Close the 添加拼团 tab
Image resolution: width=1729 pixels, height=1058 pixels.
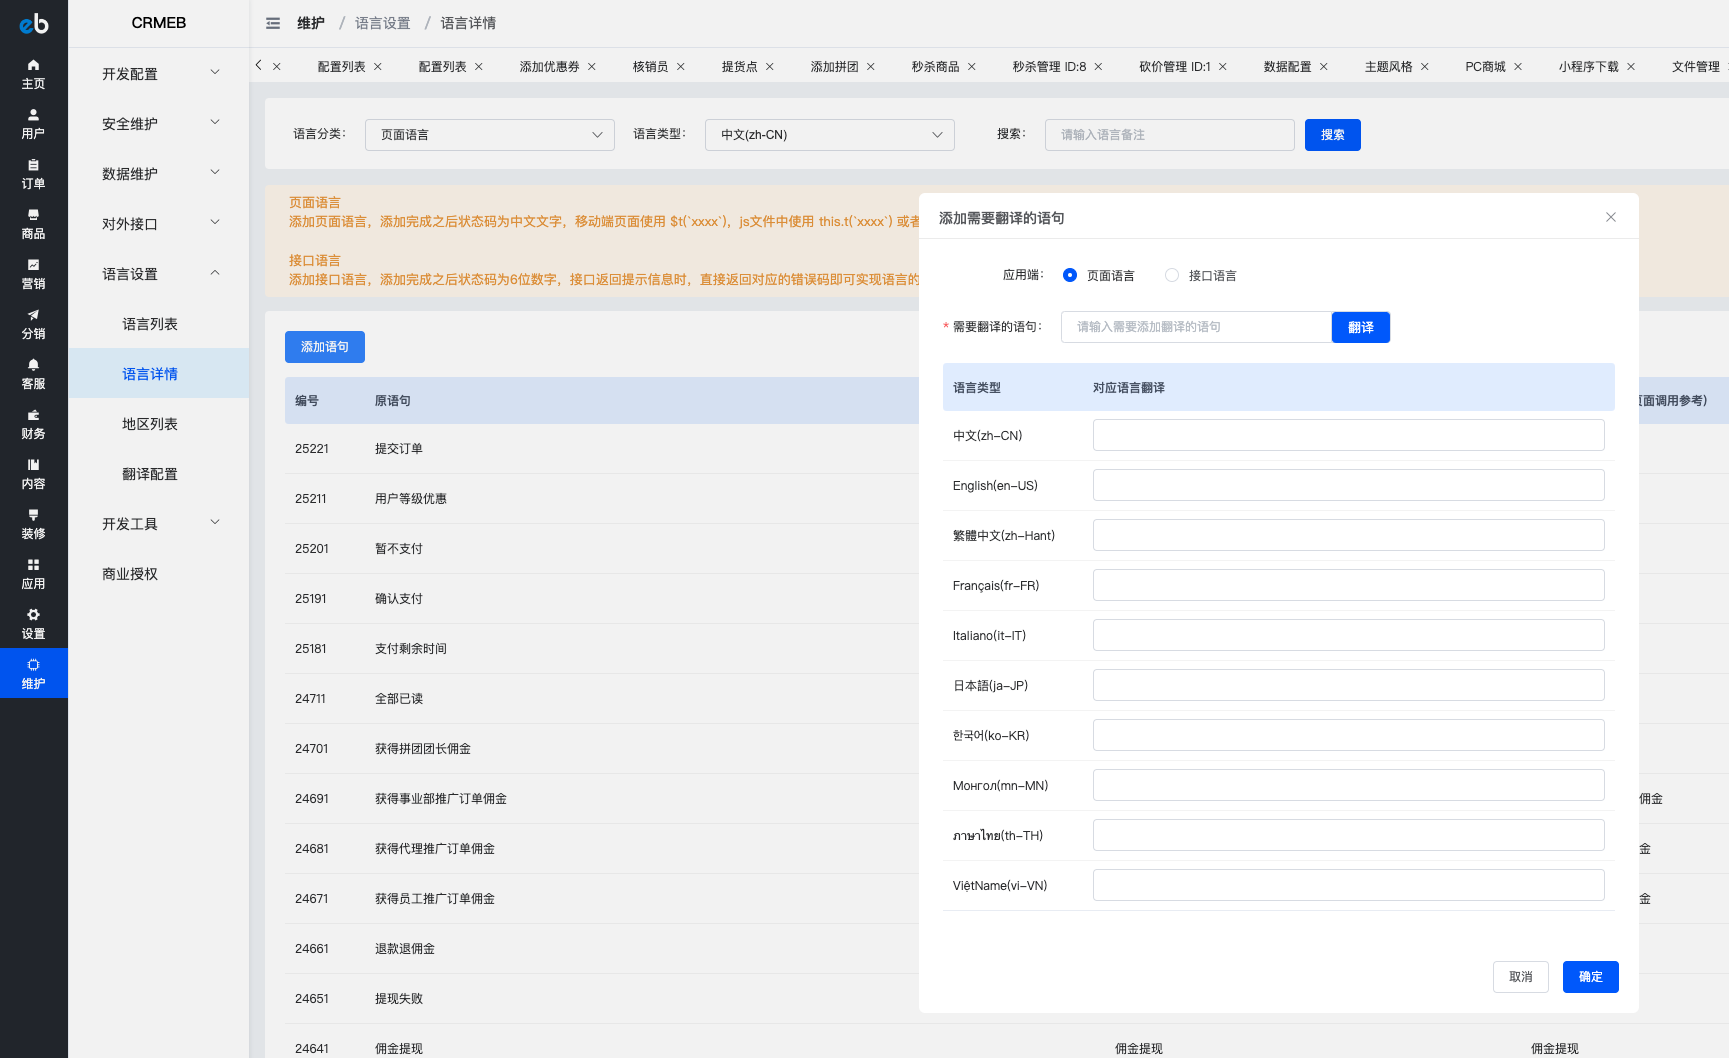[871, 67]
